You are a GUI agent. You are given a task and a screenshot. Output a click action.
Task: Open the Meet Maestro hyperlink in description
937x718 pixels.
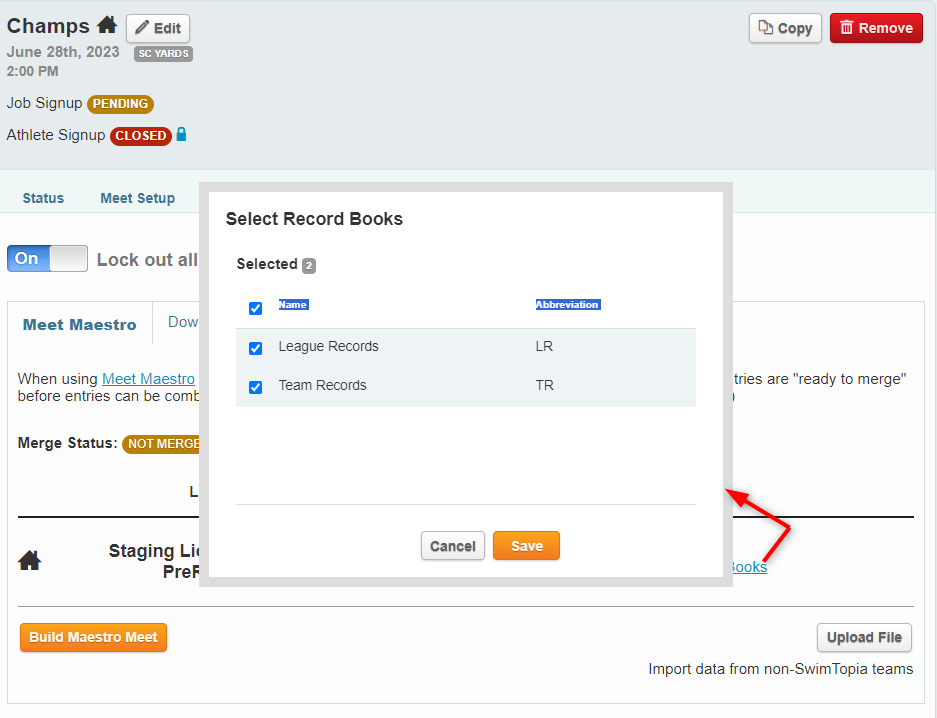(x=148, y=379)
